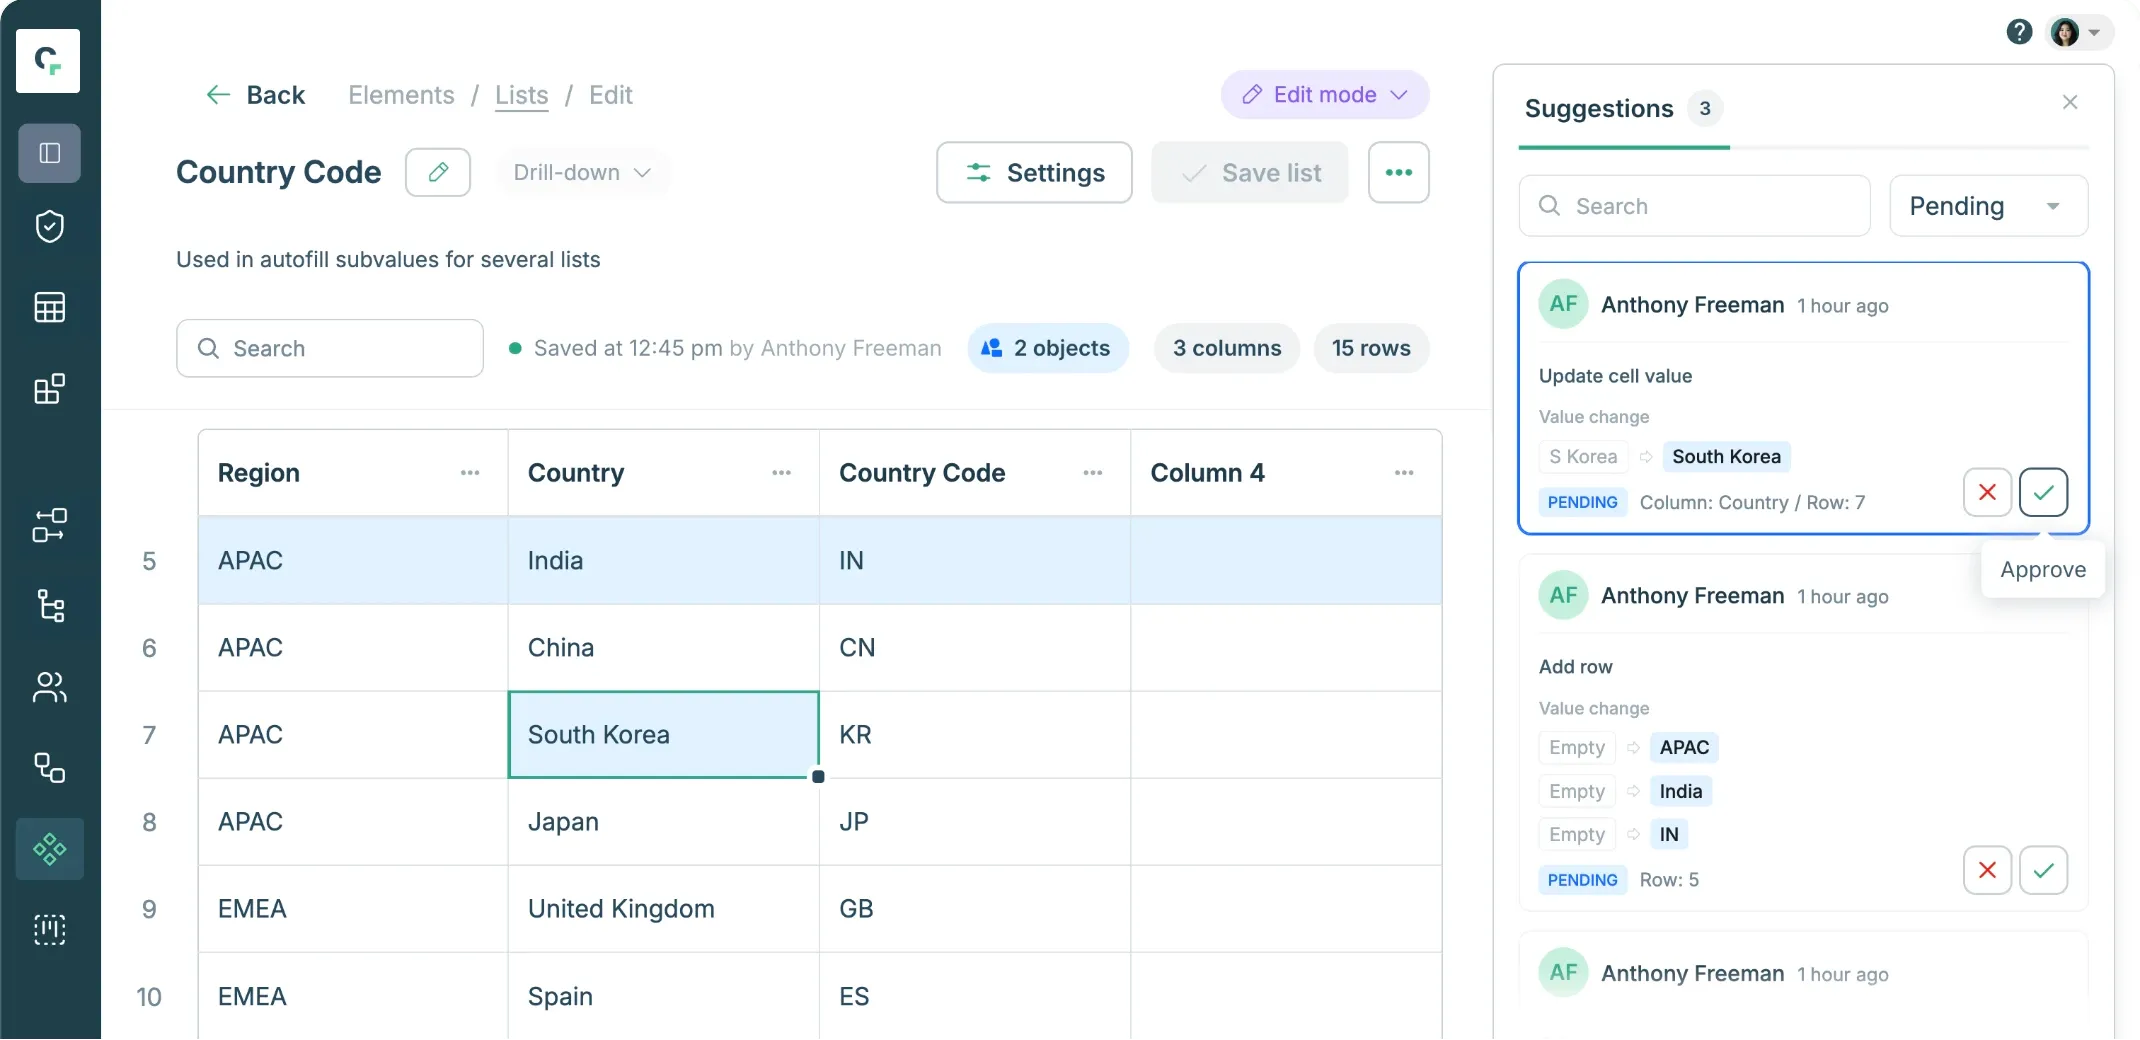This screenshot has width=2140, height=1040.
Task: Open the table grid sidebar icon
Action: 49,307
